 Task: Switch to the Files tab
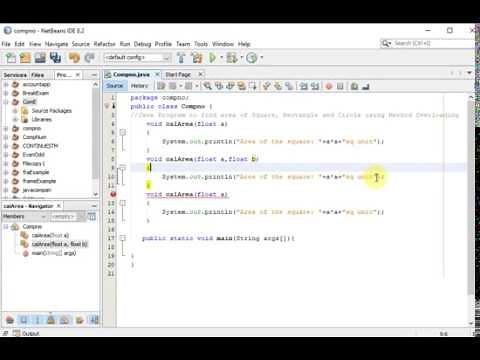click(37, 75)
